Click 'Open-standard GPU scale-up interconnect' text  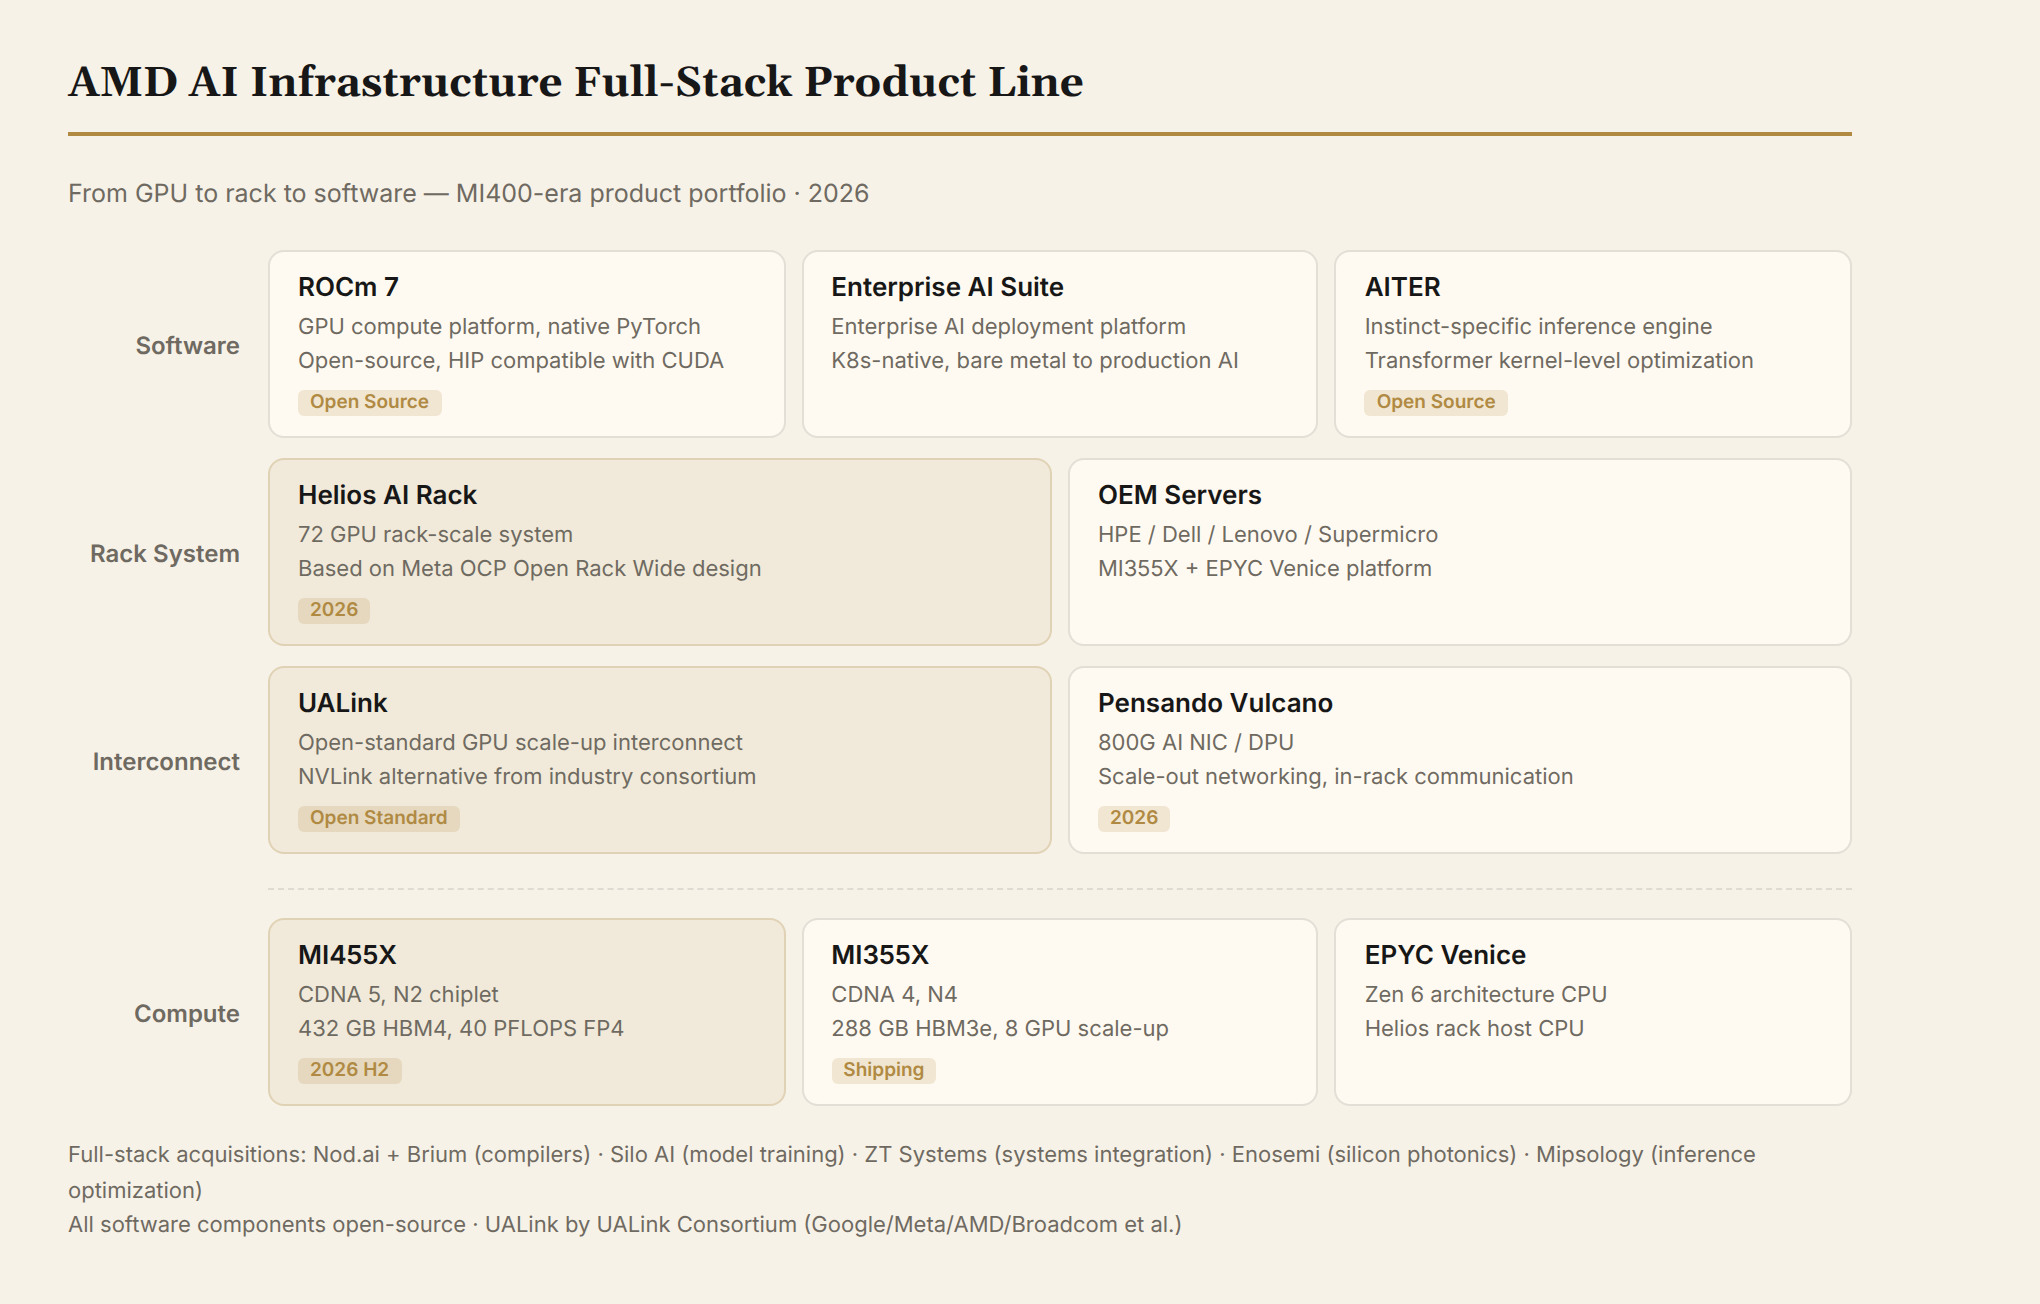coord(520,742)
